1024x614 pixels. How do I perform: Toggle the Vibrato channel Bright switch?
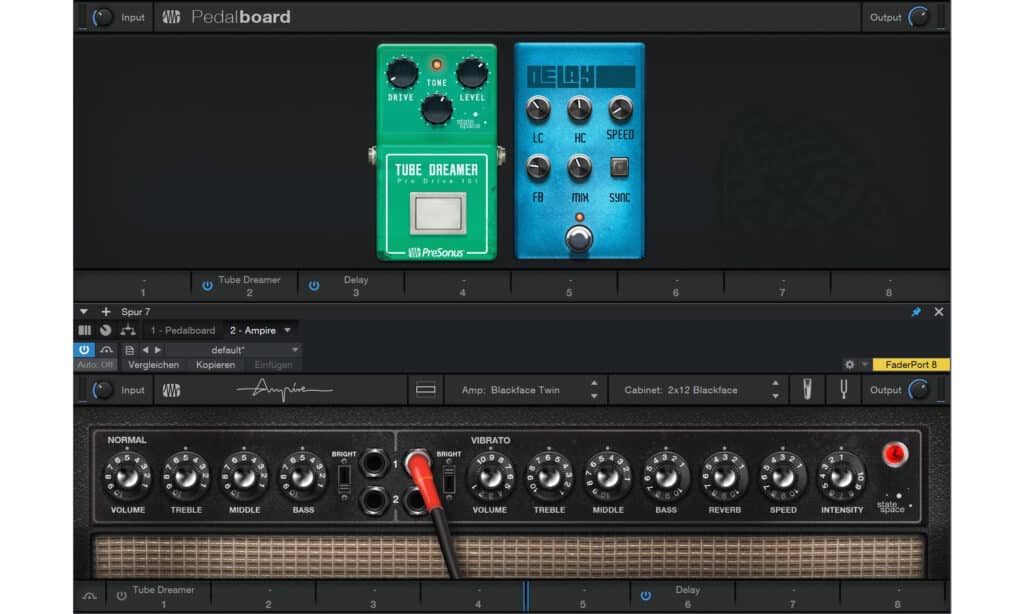pos(449,479)
